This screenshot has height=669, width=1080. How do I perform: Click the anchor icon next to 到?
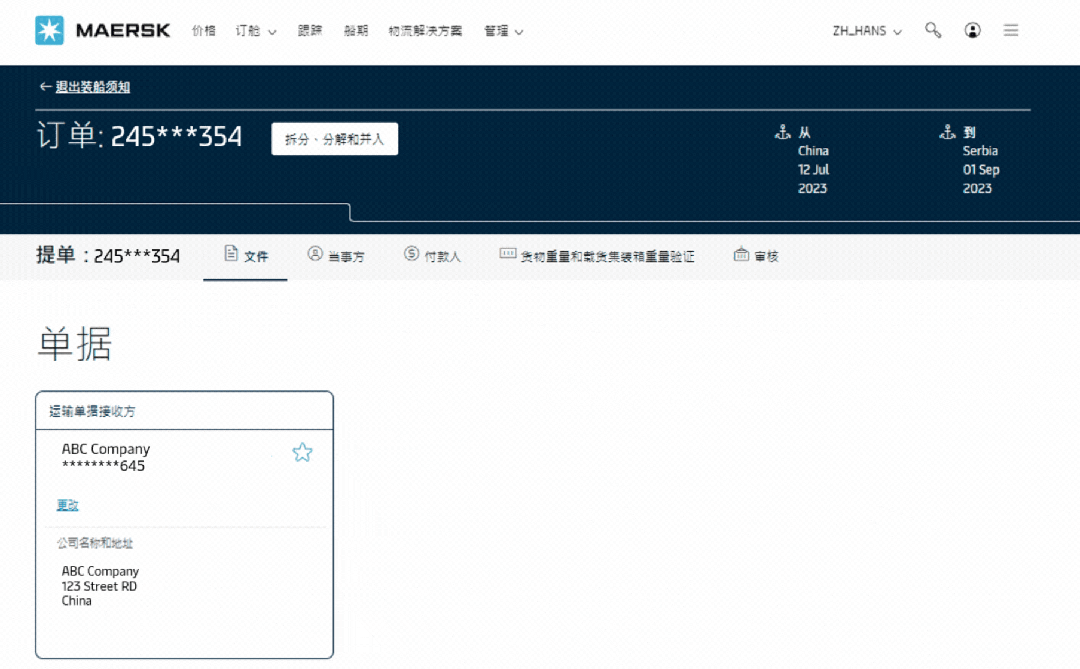(947, 132)
